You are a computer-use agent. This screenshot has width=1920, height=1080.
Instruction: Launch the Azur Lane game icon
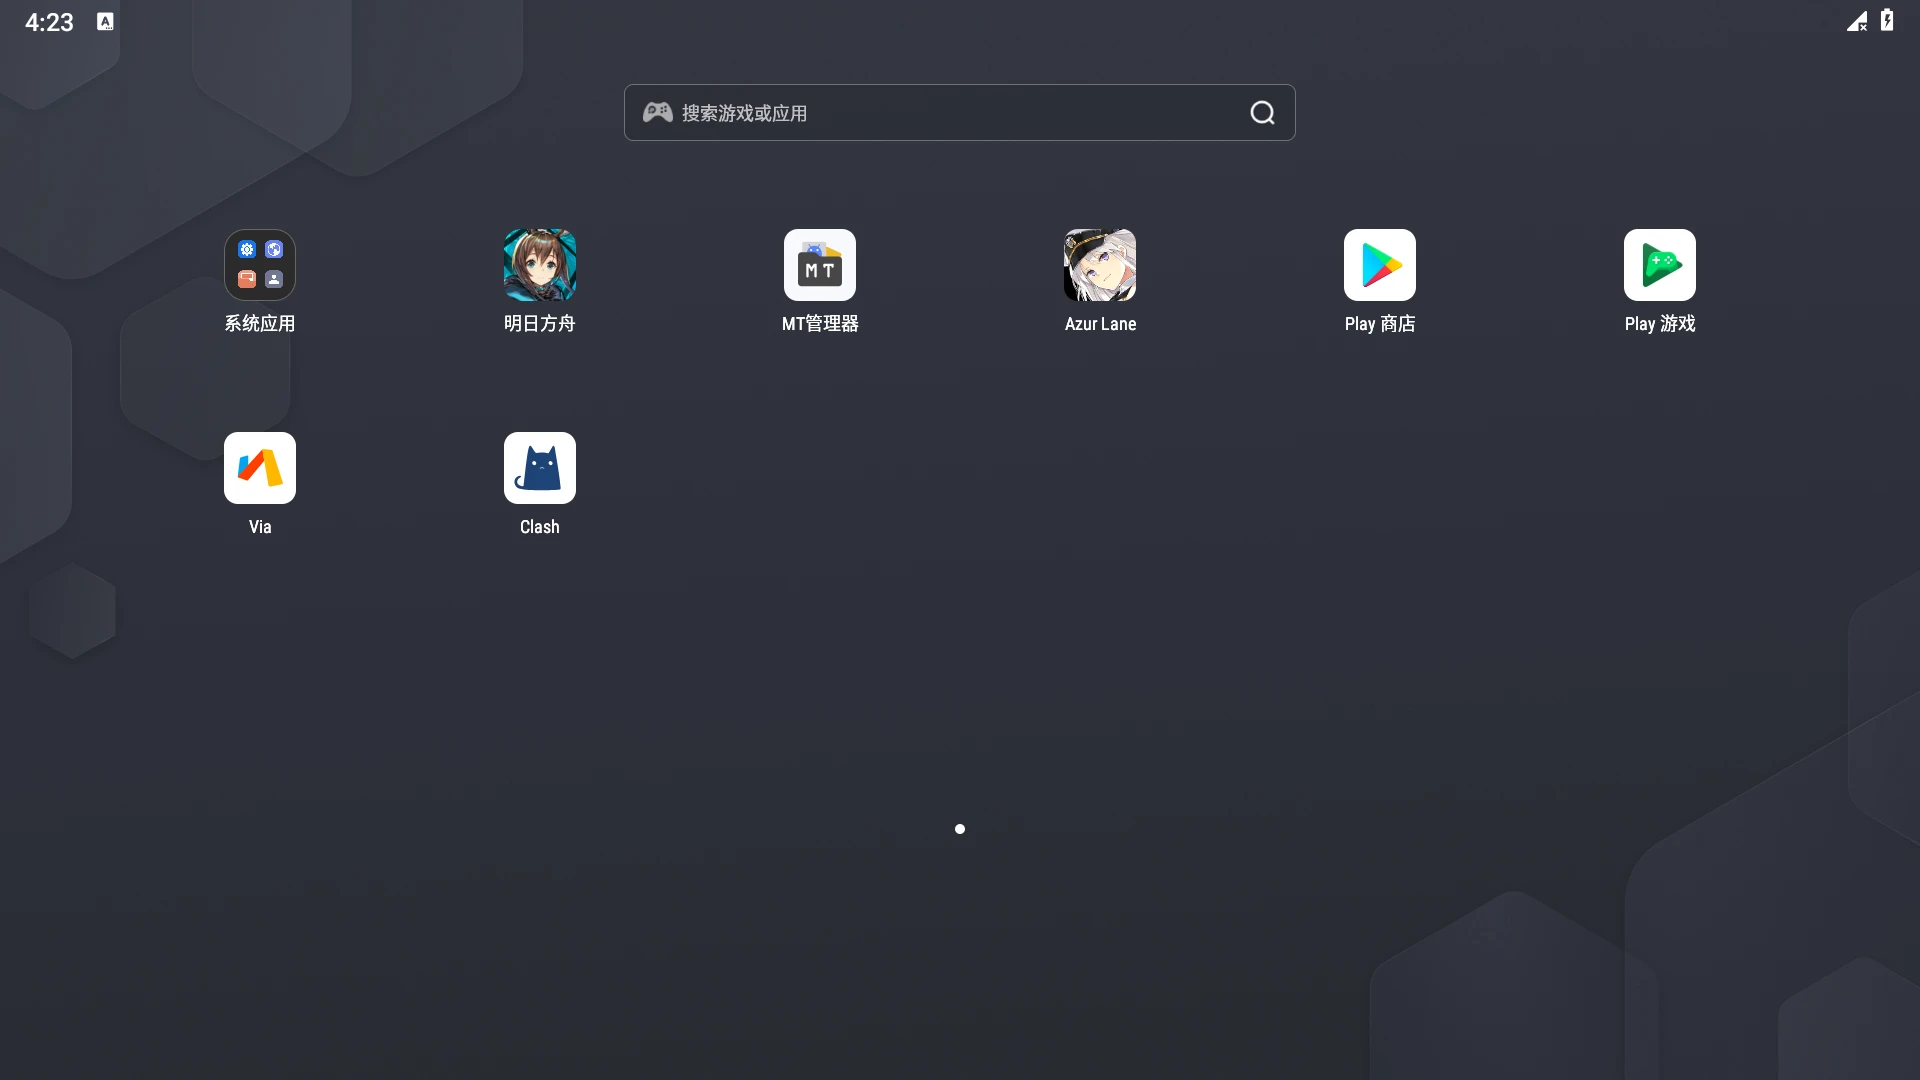point(1100,265)
